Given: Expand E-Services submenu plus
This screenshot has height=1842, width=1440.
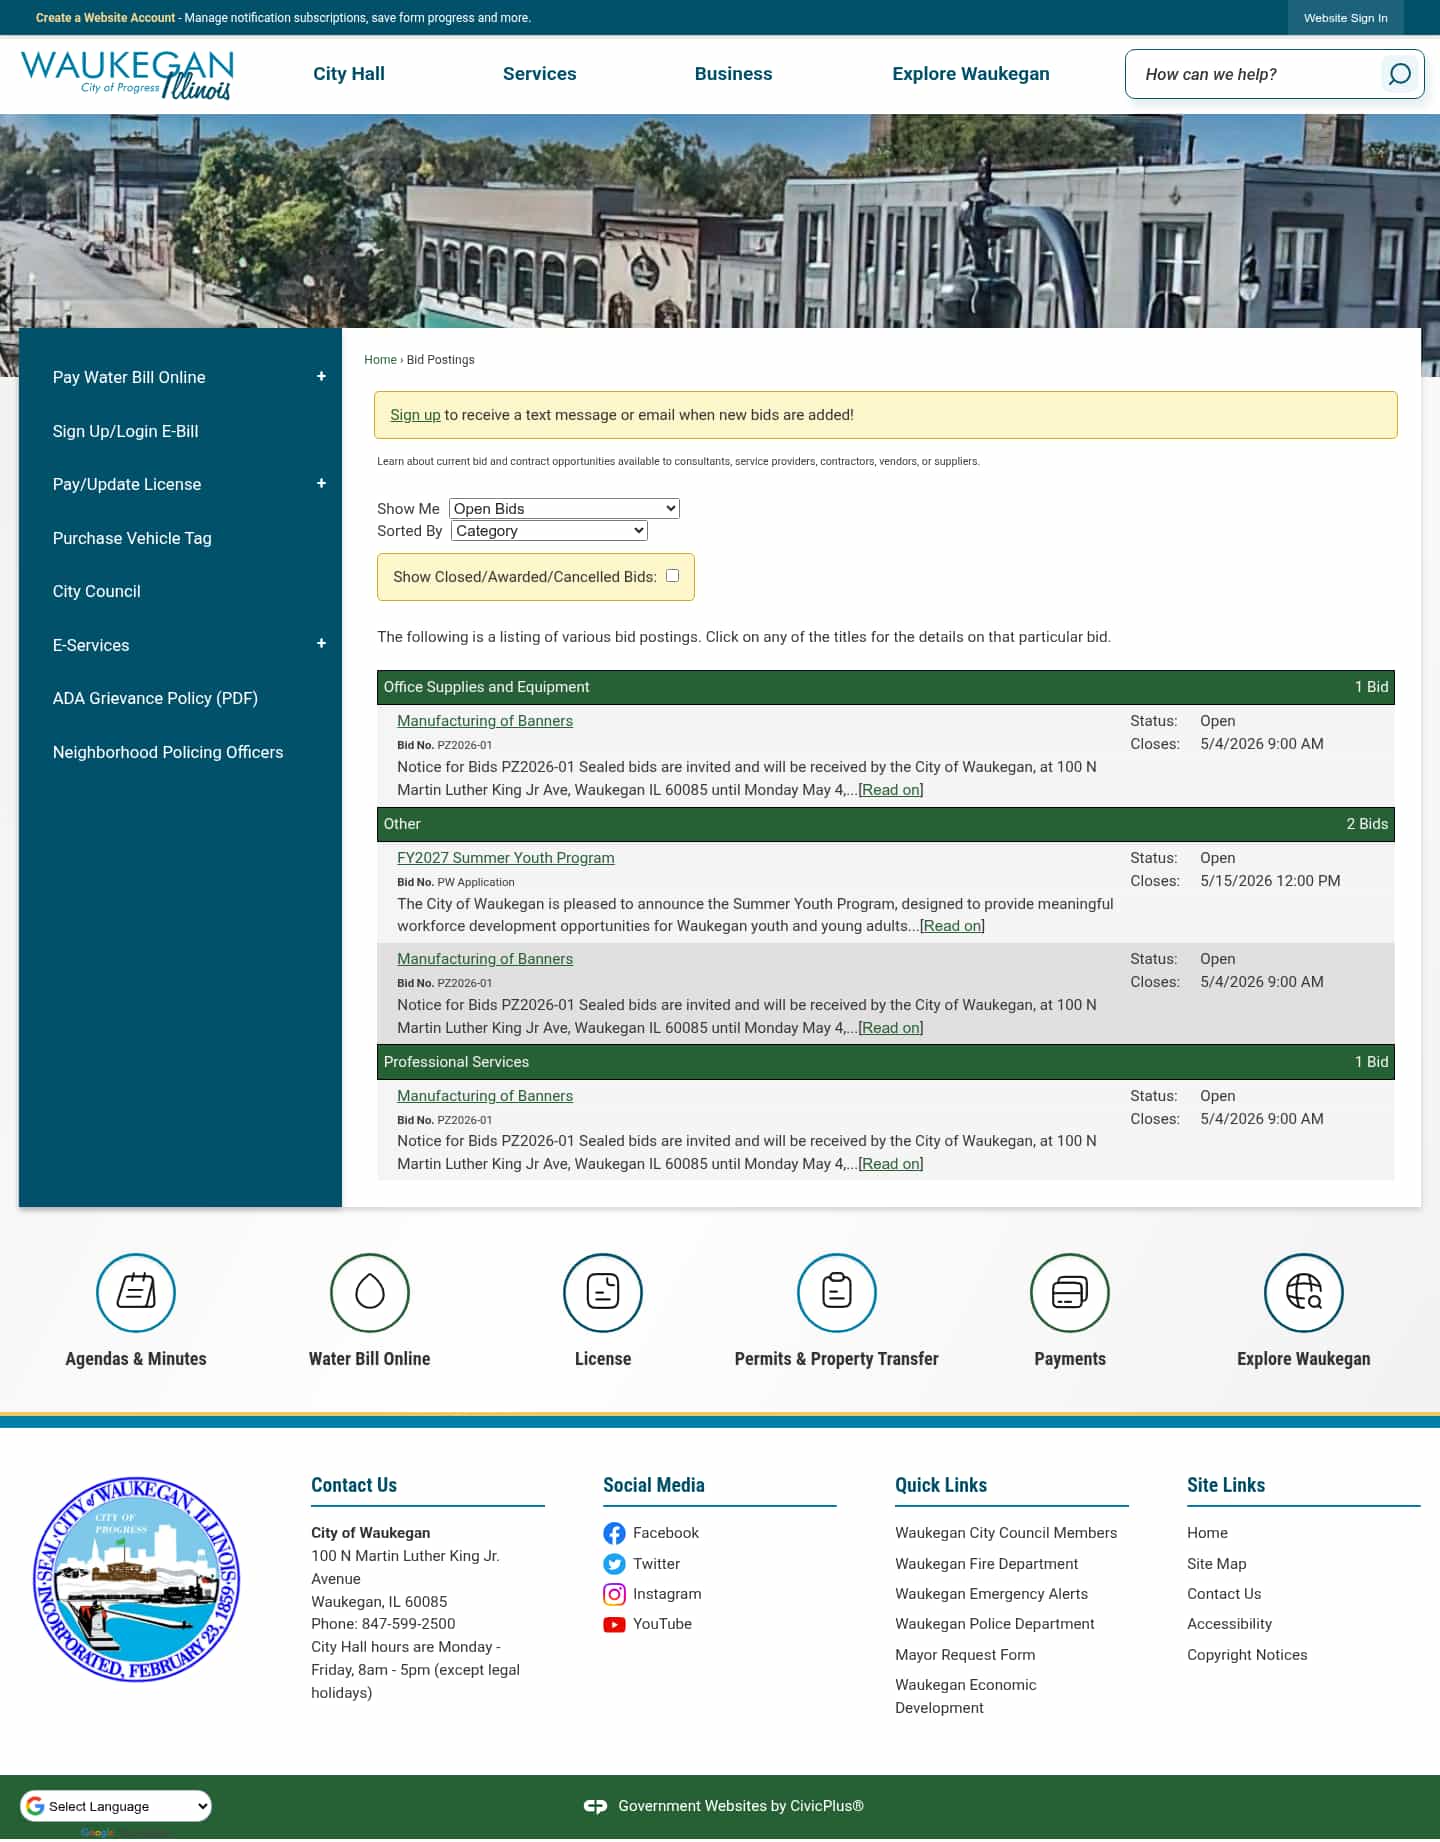Looking at the screenshot, I should click(321, 643).
